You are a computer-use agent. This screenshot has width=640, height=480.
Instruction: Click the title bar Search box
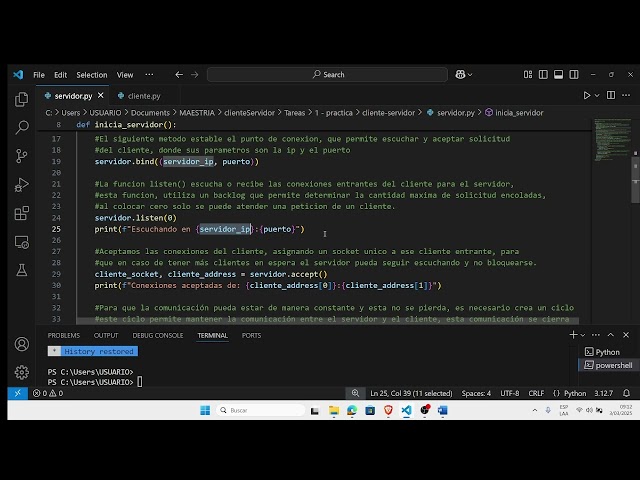click(x=327, y=75)
